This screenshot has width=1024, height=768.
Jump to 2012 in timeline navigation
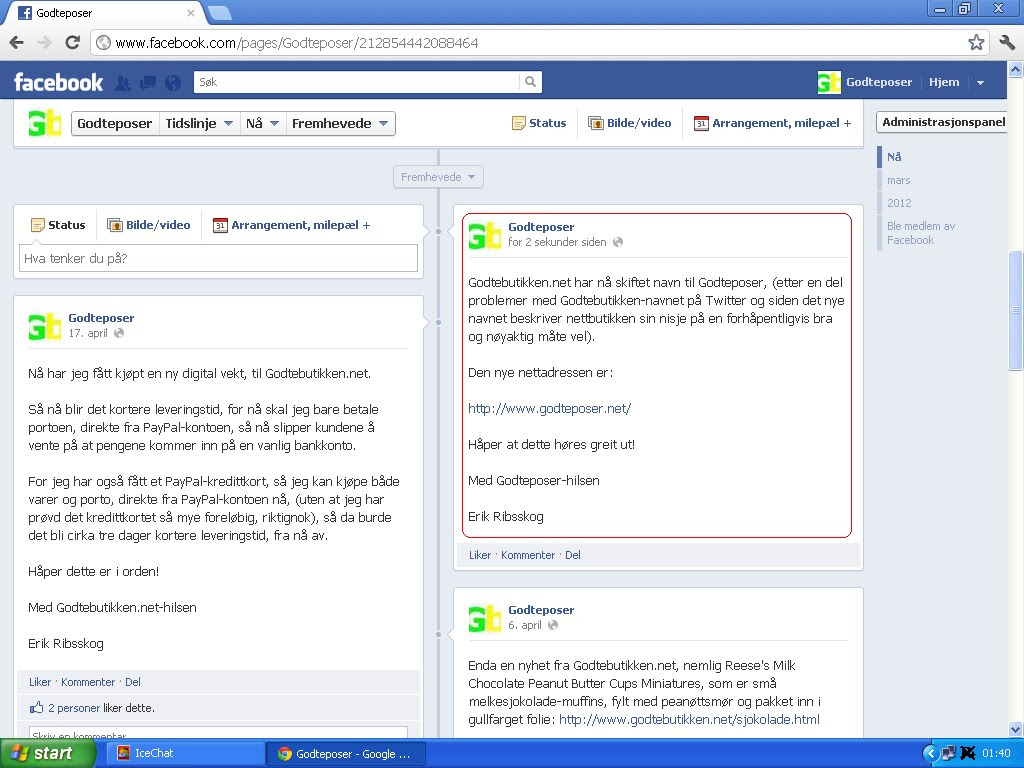pos(899,203)
